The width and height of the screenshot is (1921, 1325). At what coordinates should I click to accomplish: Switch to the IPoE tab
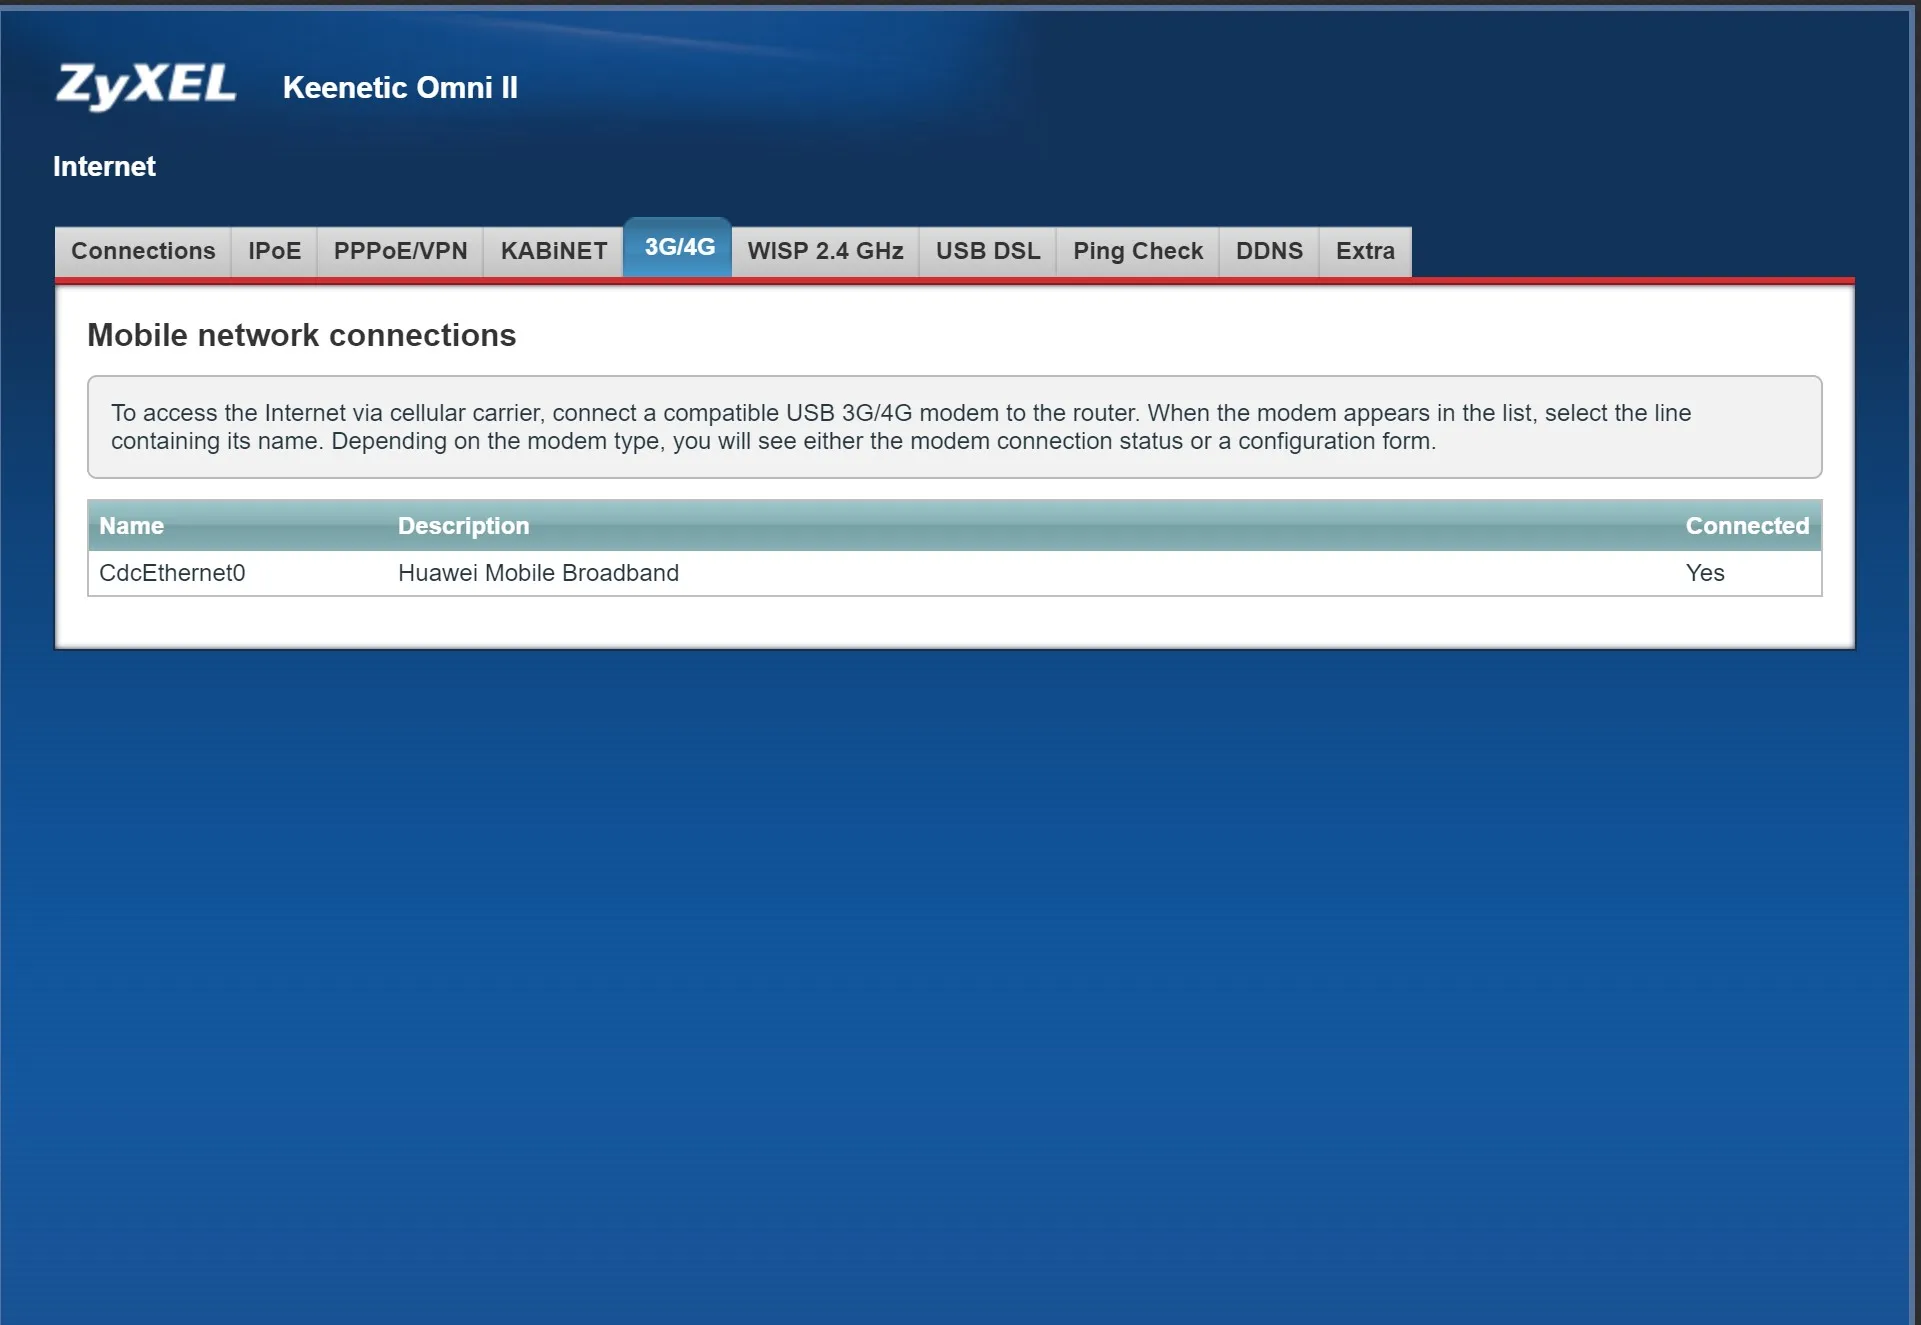[x=274, y=251]
